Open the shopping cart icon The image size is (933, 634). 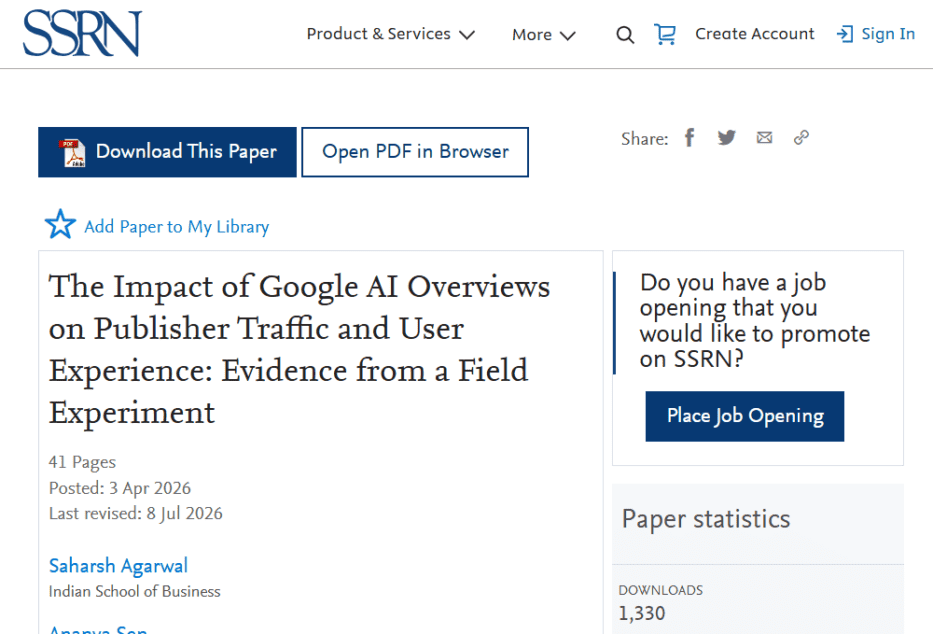[x=665, y=34]
